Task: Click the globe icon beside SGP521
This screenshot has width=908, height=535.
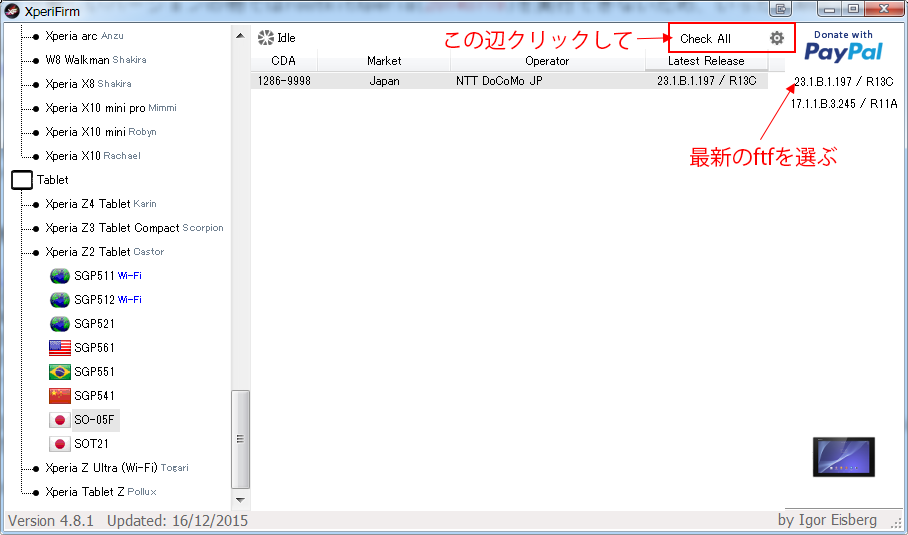Action: 60,324
